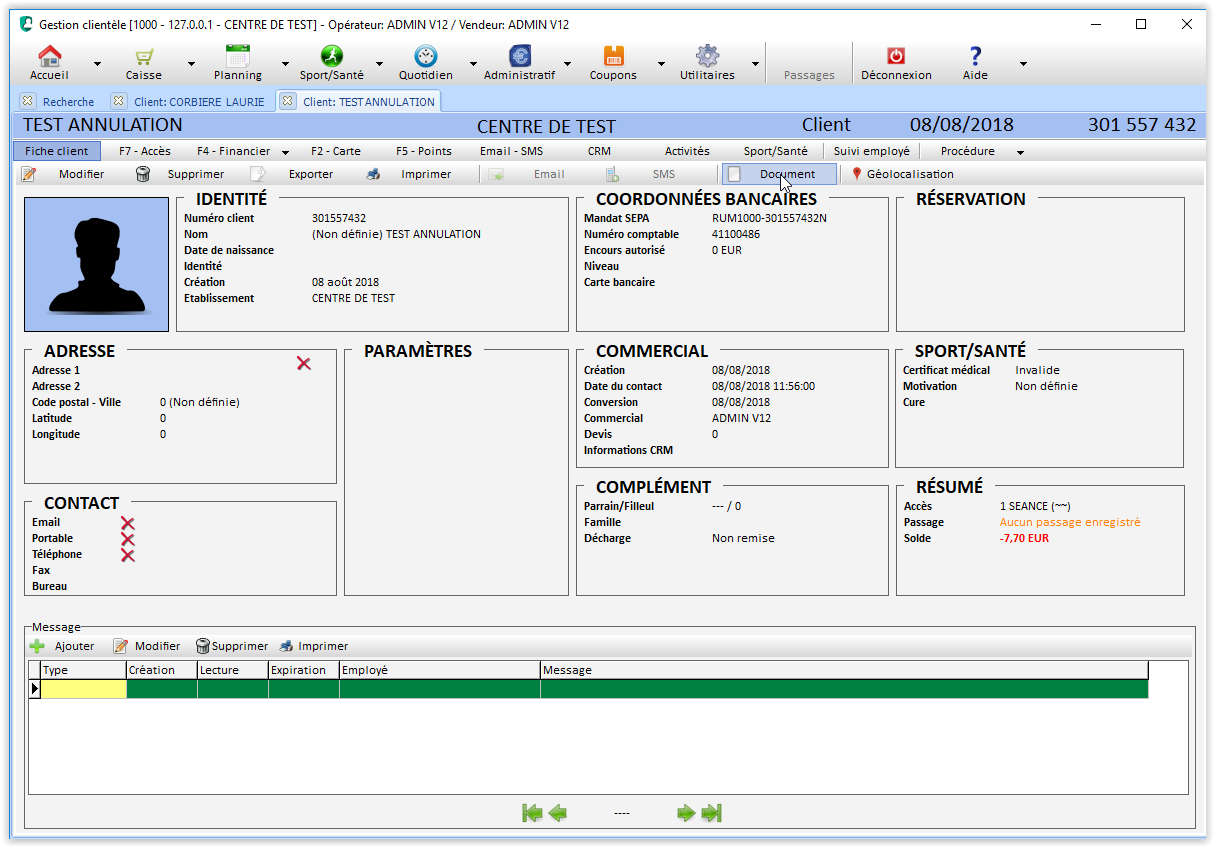Image resolution: width=1214 pixels, height=847 pixels.
Task: Select the Sport/Santé runner icon
Action: [331, 57]
